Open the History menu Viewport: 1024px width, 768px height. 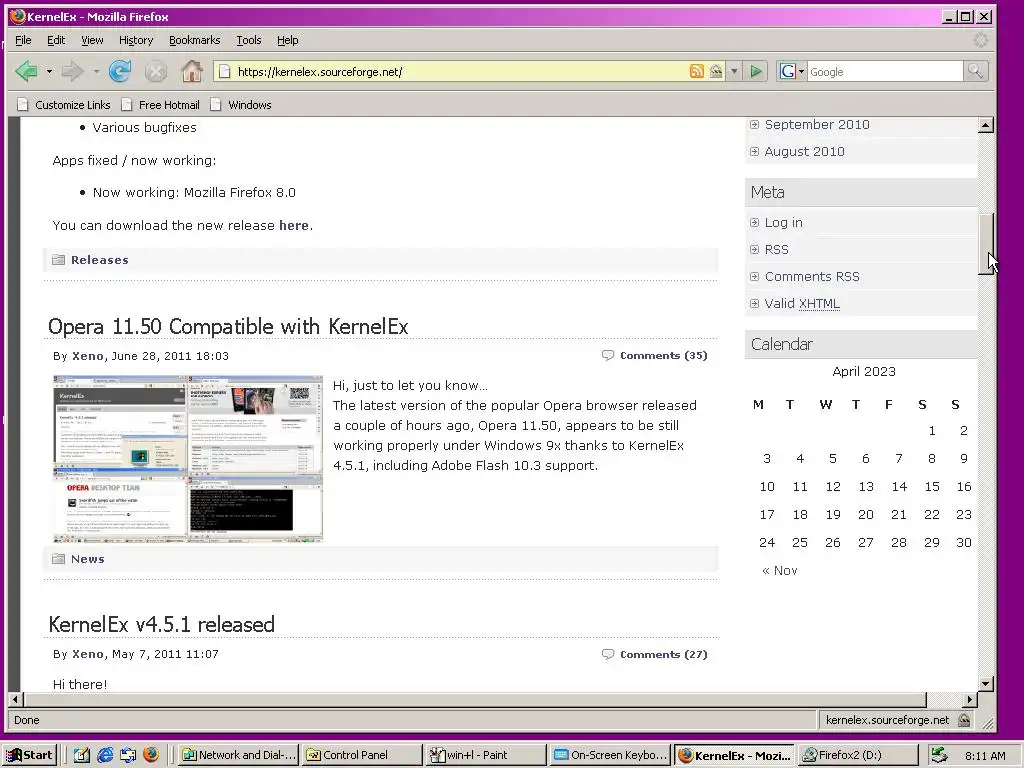(x=136, y=40)
